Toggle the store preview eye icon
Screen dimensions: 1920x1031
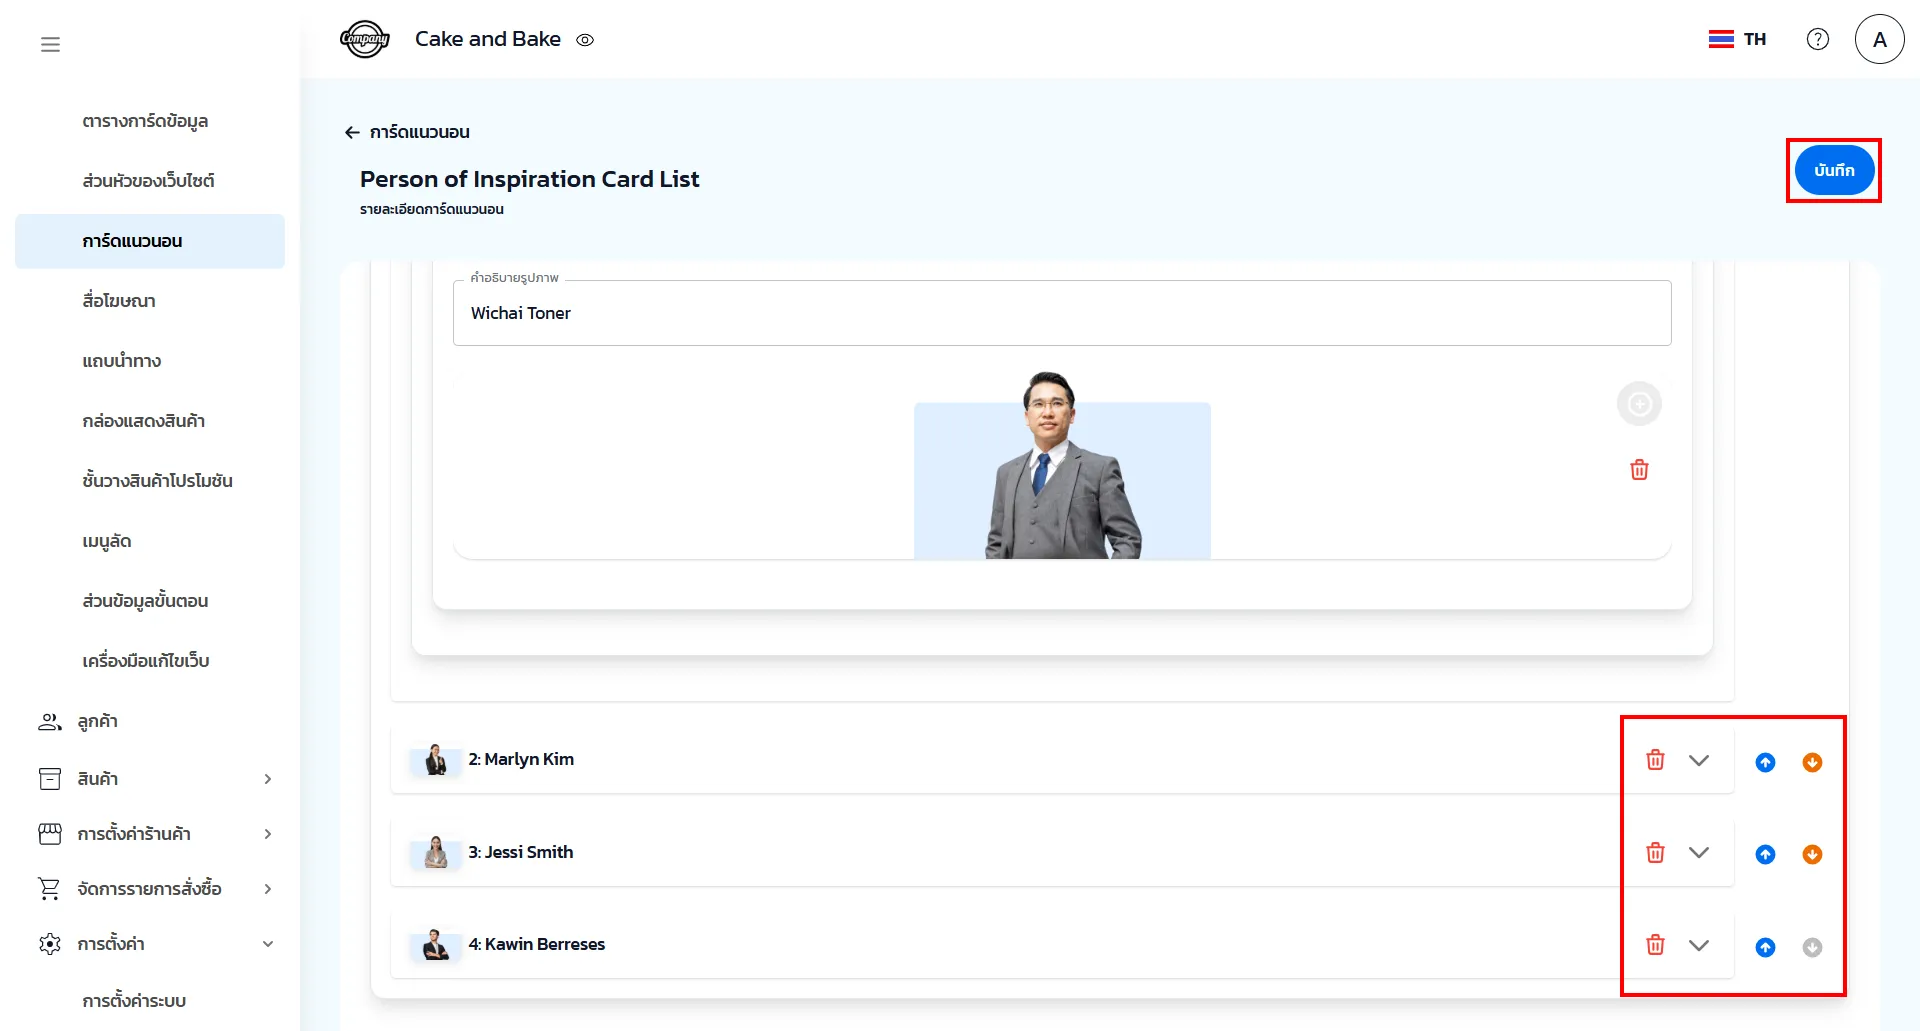click(585, 40)
